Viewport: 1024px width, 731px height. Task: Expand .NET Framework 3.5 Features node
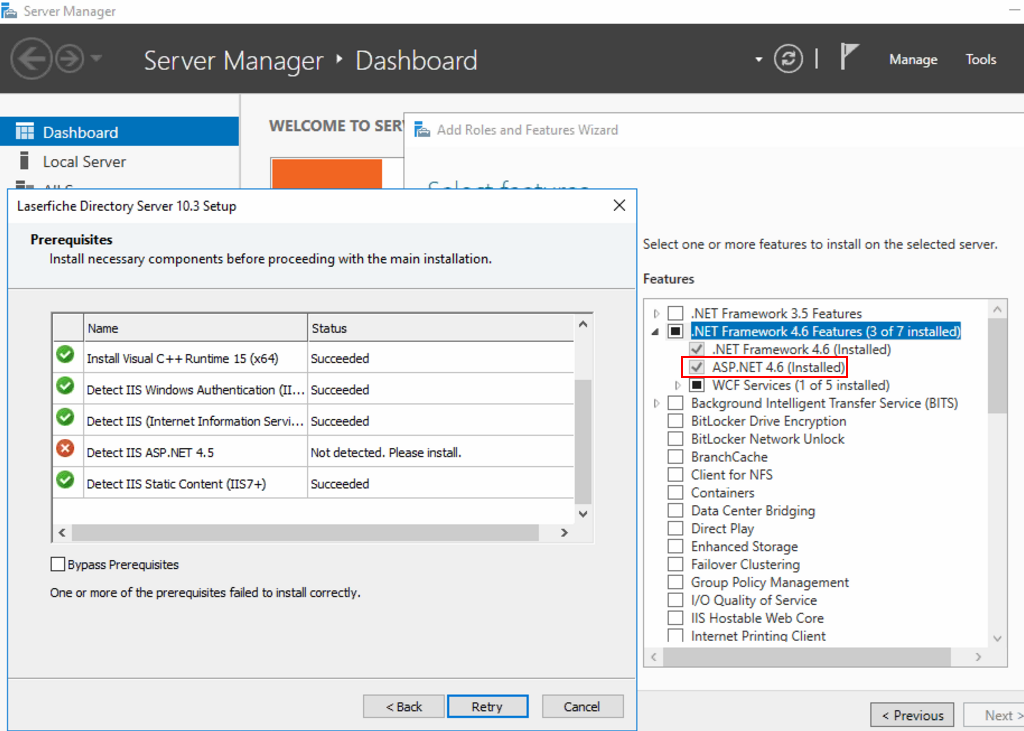[x=656, y=314]
